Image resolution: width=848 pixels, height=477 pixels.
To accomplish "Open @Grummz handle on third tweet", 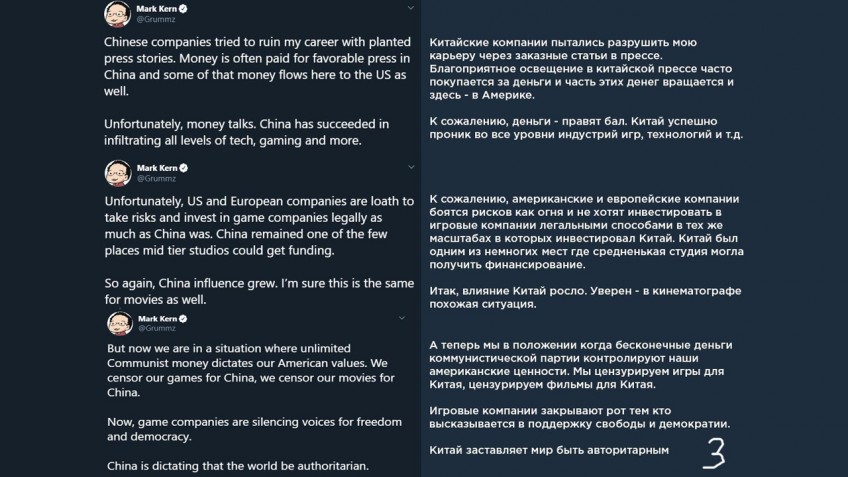I will coord(157,328).
